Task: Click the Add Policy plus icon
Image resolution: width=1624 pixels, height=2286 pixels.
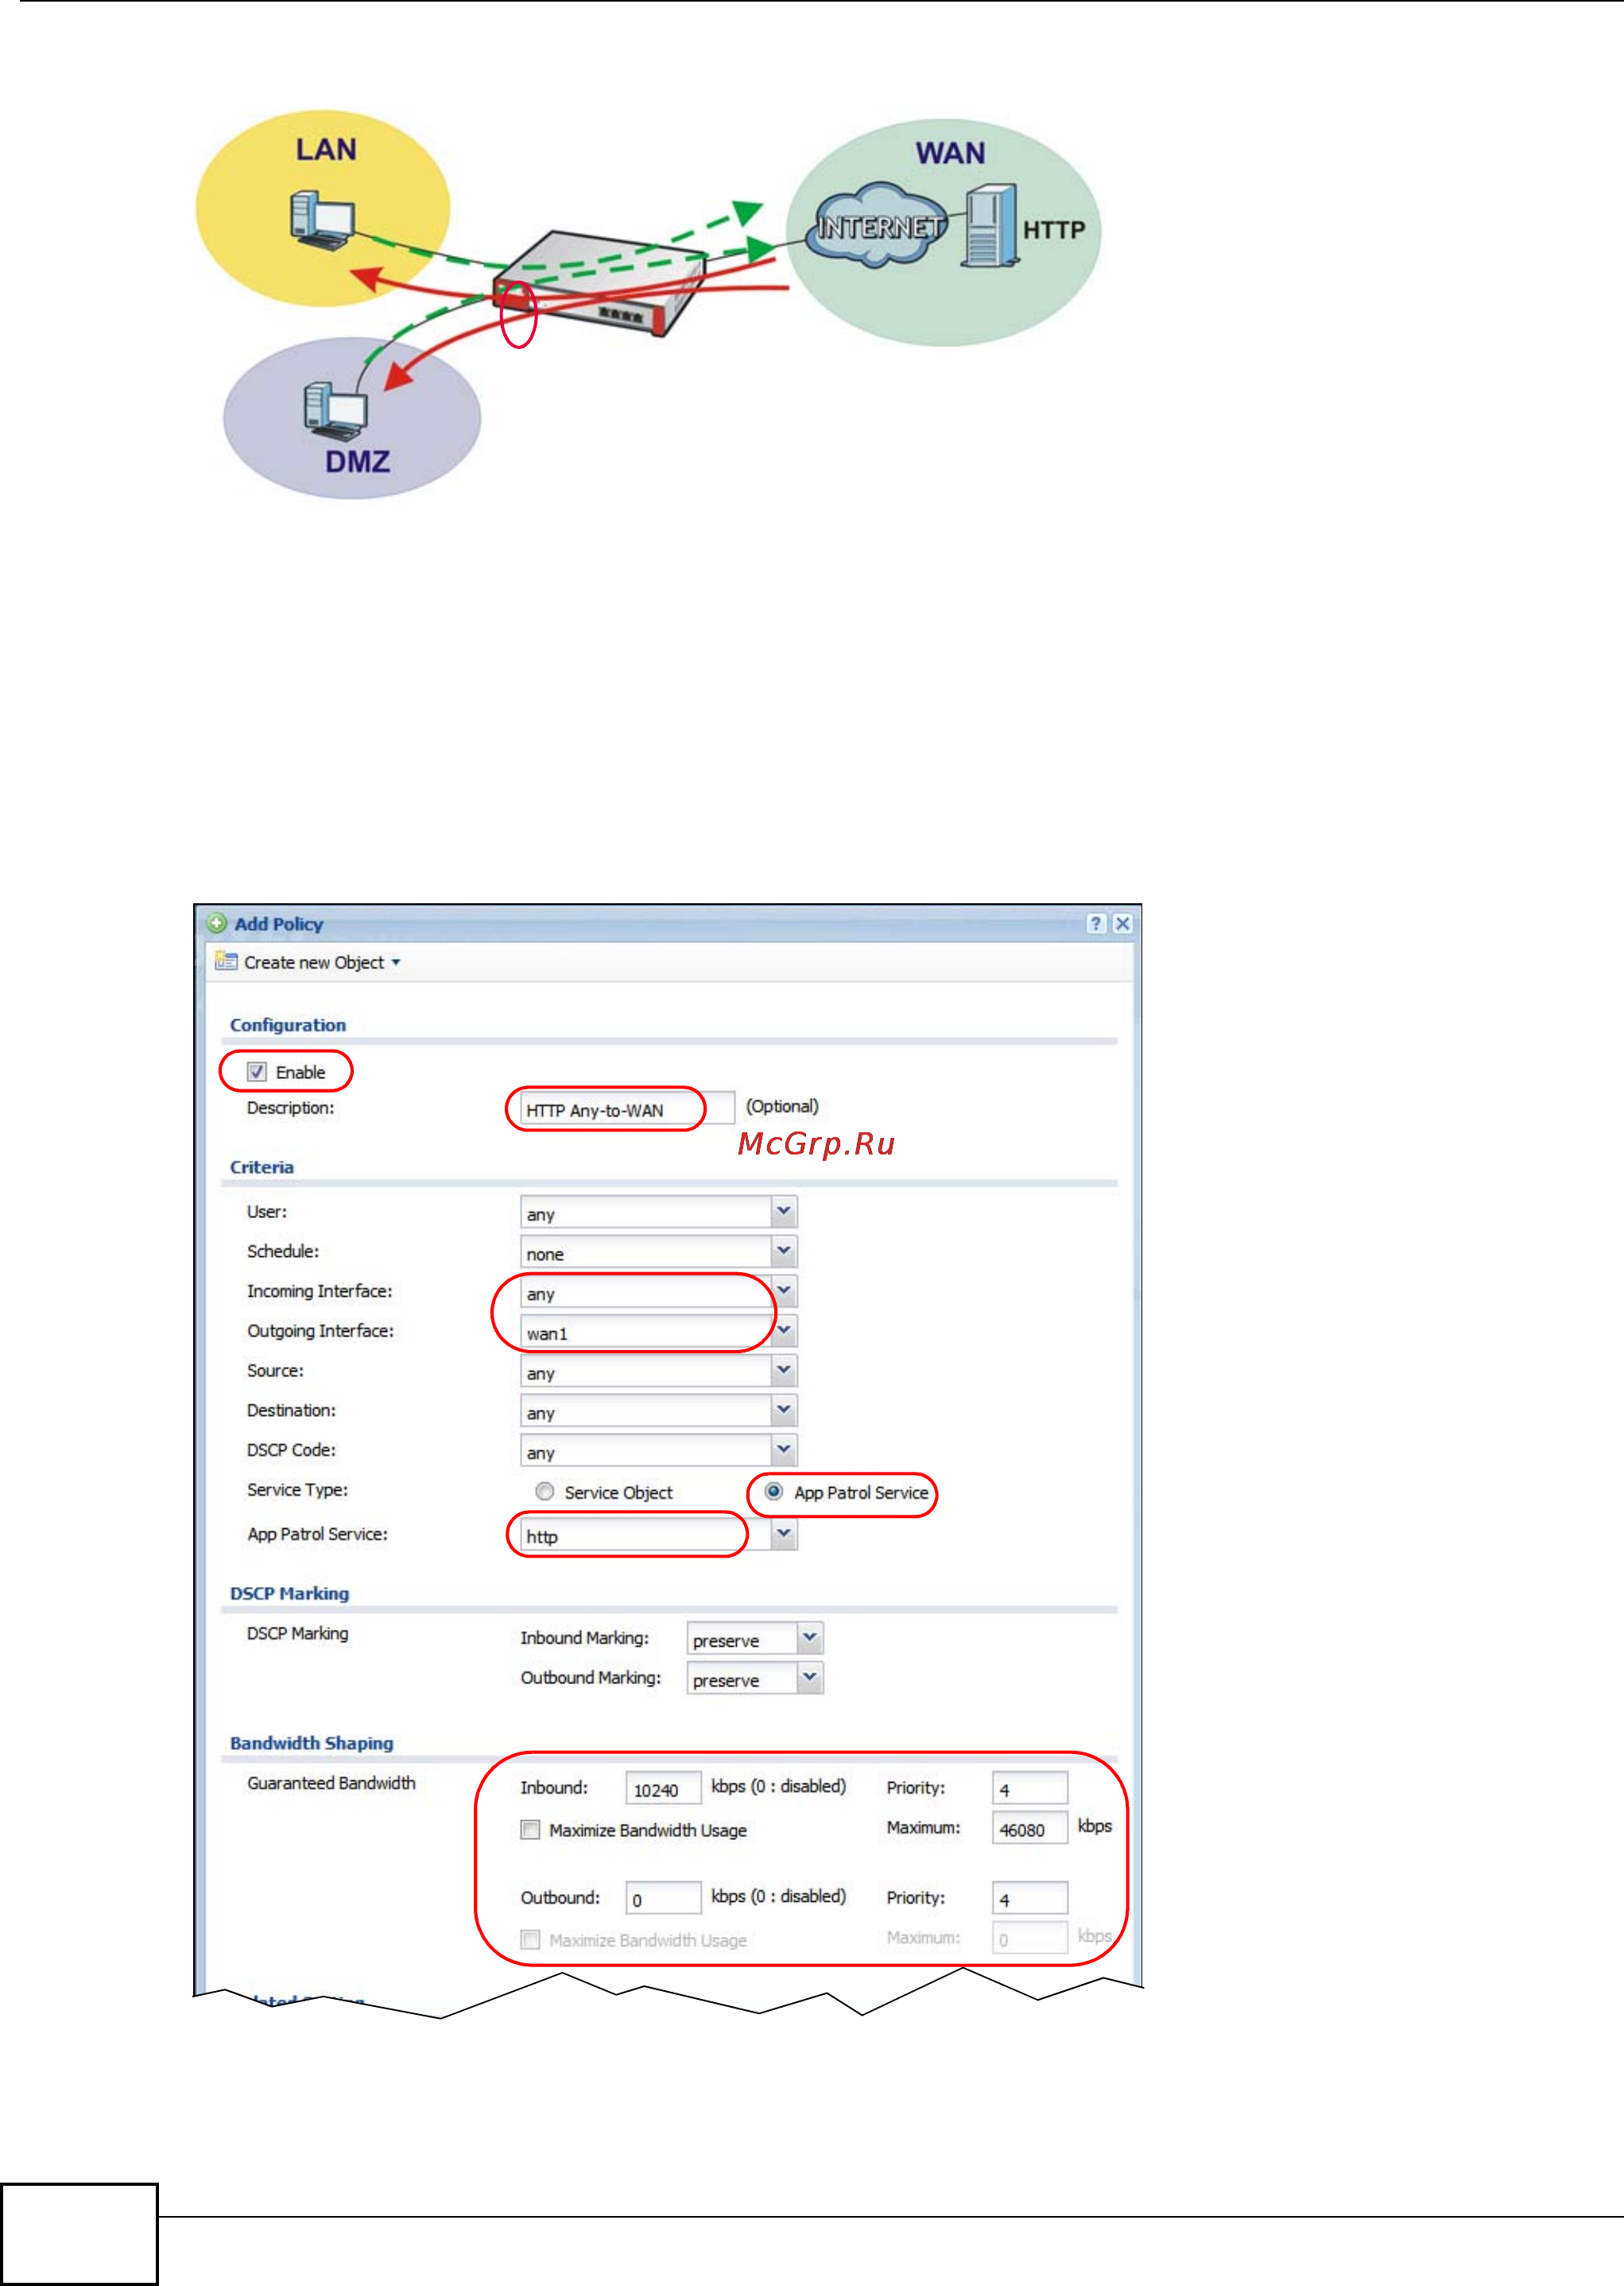Action: [x=217, y=923]
